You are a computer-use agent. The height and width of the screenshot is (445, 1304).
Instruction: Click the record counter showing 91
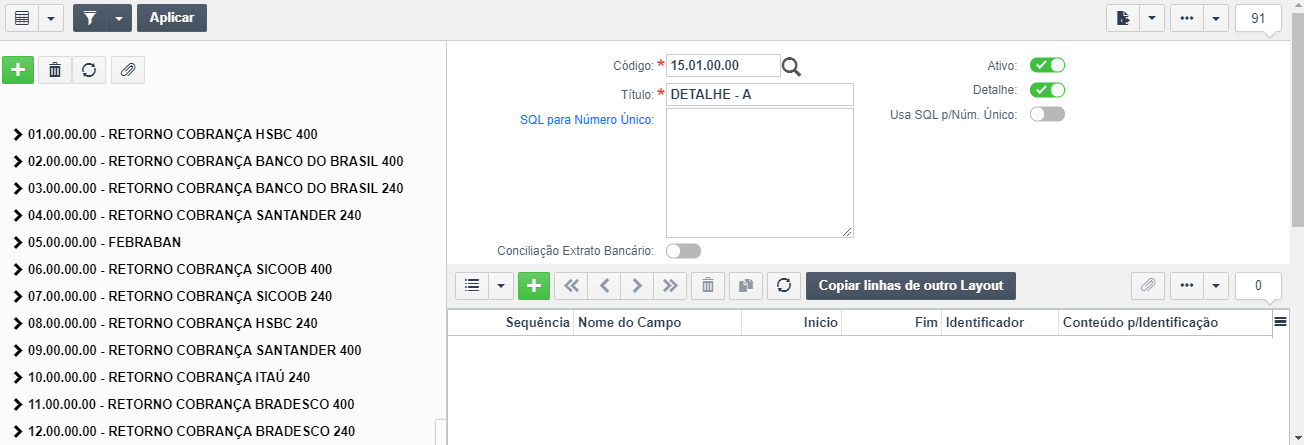point(1258,18)
